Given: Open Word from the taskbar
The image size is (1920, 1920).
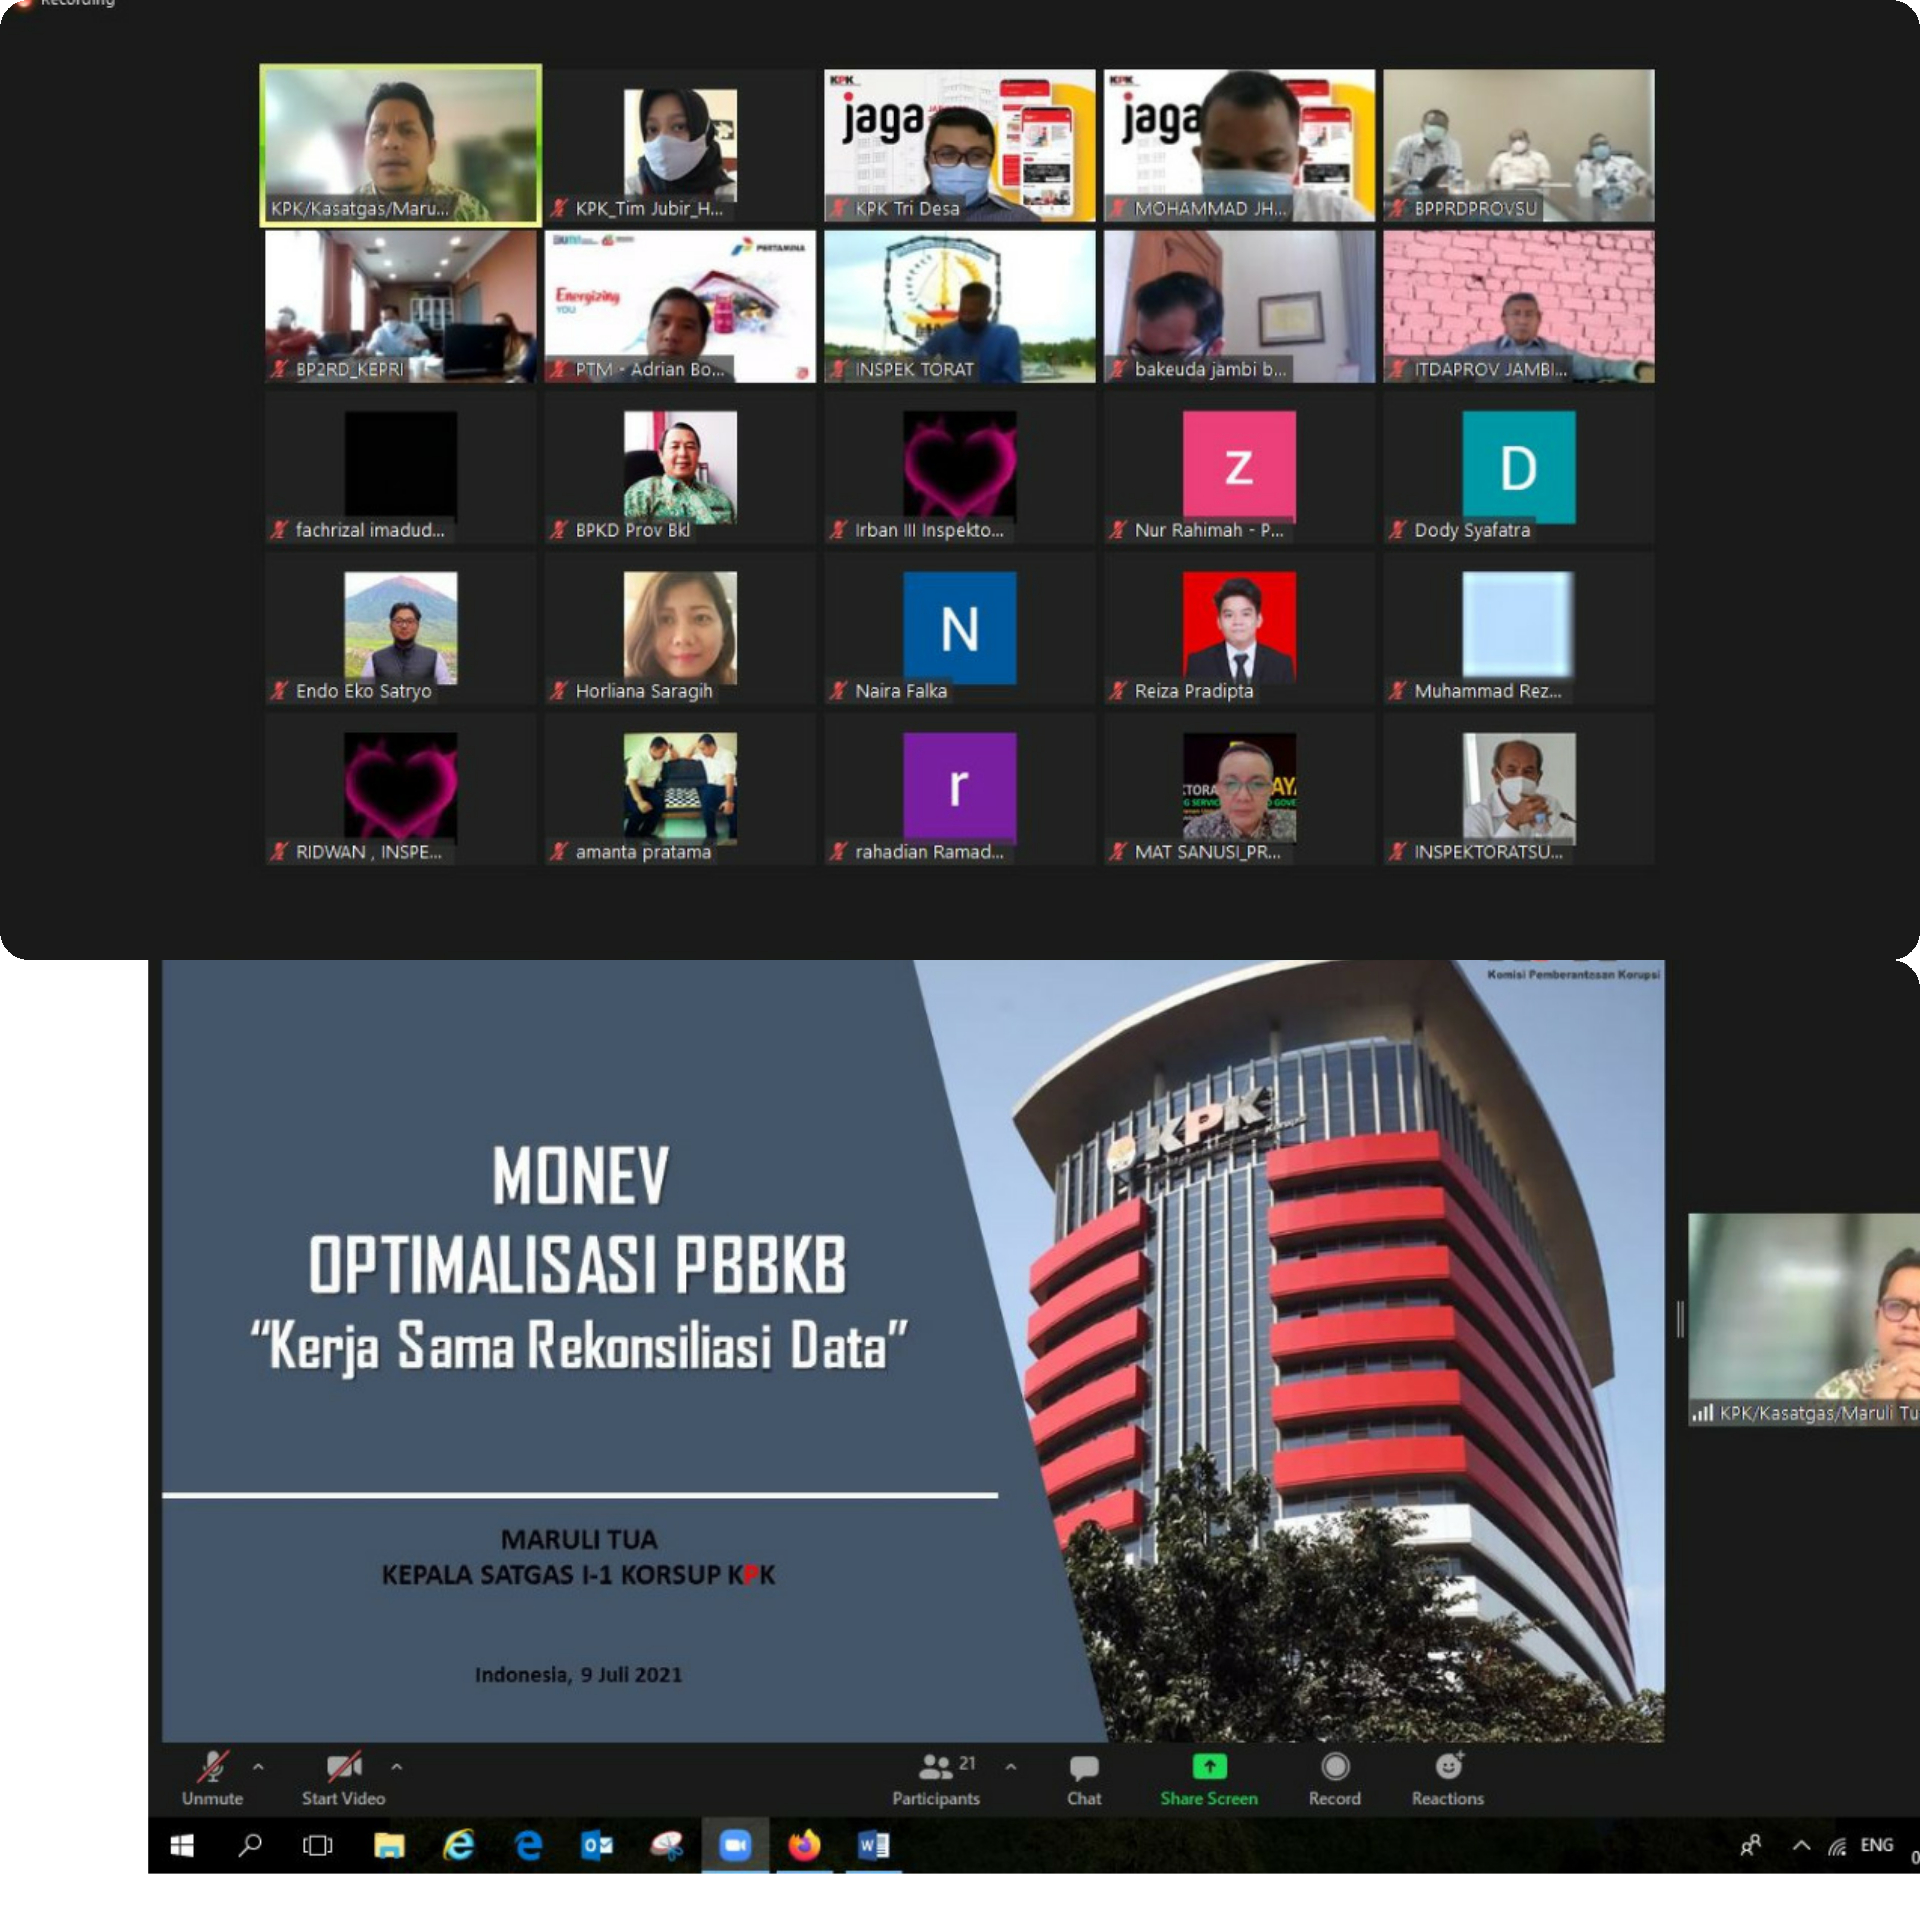Looking at the screenshot, I should pos(873,1845).
